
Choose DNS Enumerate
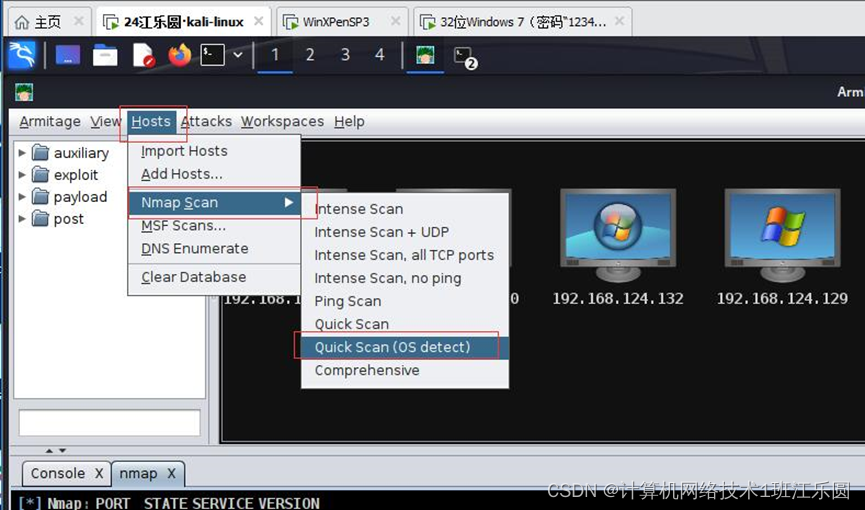[214, 248]
